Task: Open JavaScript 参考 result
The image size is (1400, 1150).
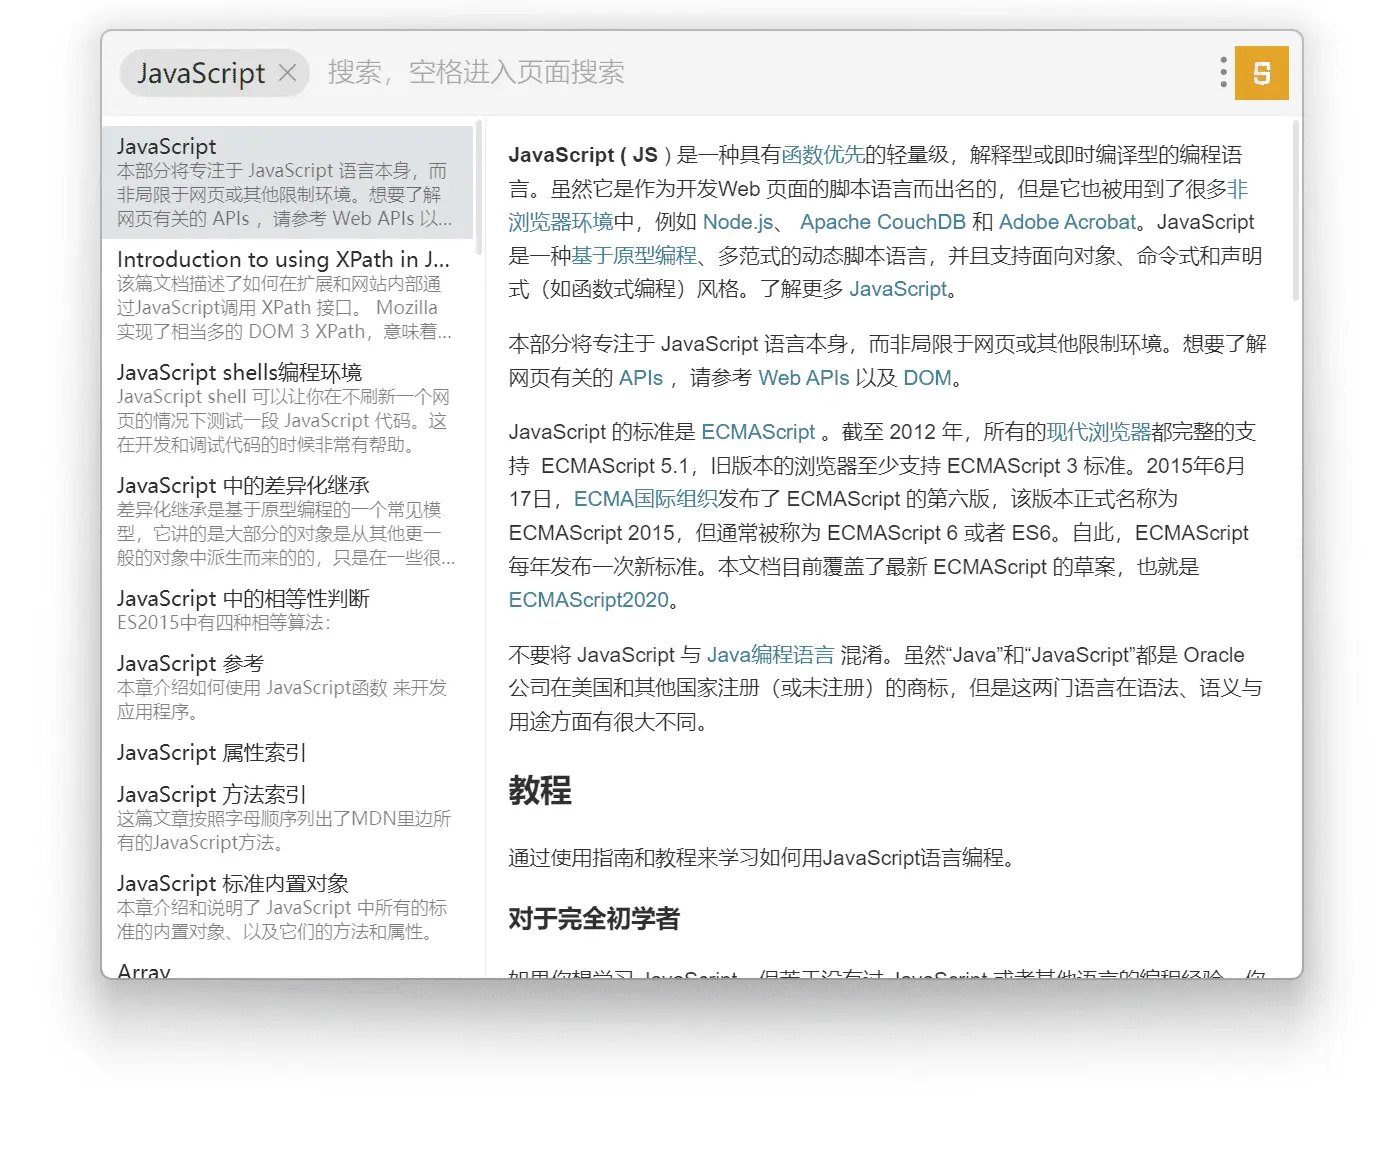Action: point(288,687)
